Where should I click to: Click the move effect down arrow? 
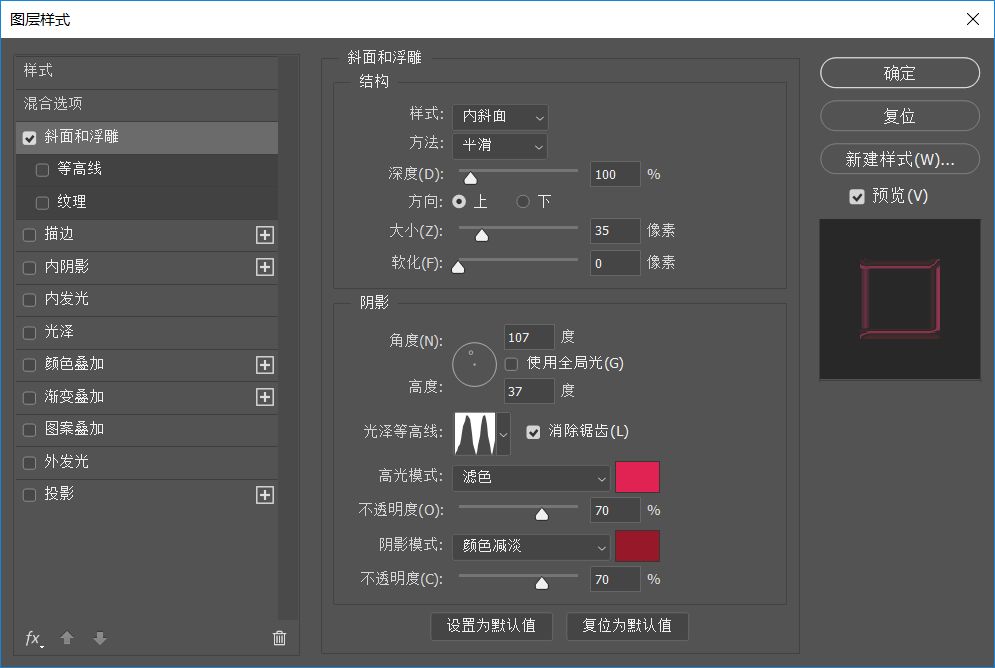click(99, 638)
